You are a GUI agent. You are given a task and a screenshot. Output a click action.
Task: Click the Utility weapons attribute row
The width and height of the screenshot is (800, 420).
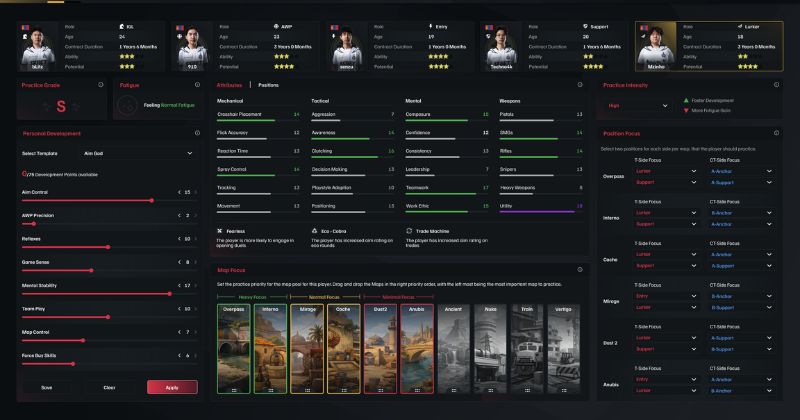tap(541, 208)
